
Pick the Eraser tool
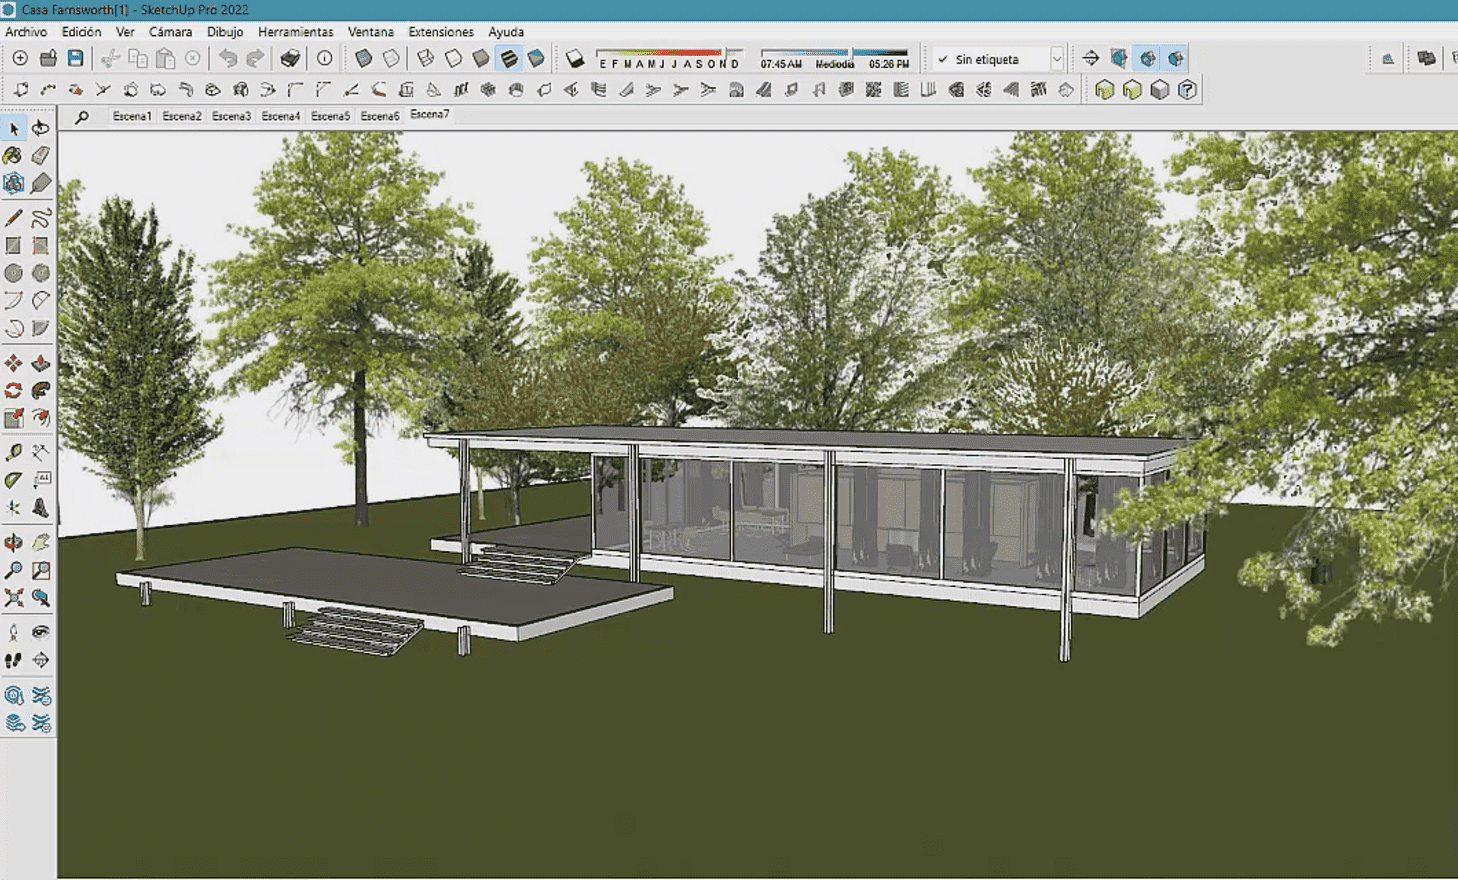[x=41, y=156]
